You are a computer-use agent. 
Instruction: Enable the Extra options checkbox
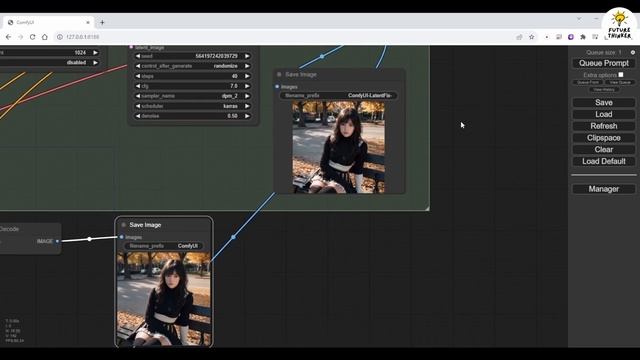621,75
